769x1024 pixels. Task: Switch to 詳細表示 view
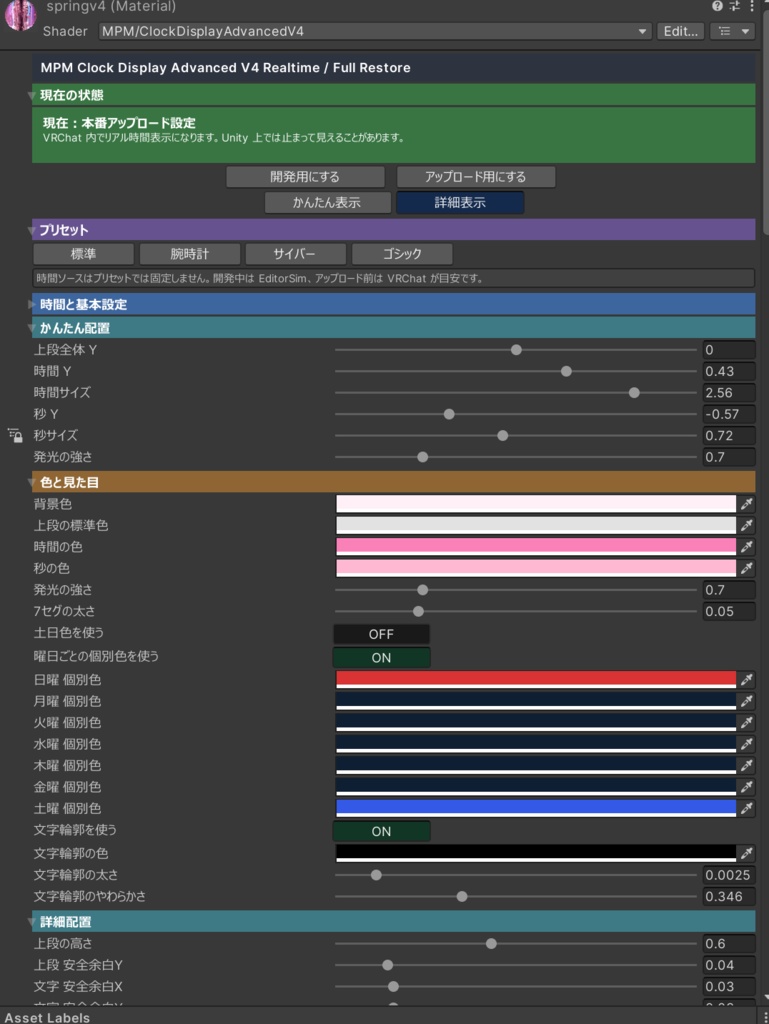point(460,202)
